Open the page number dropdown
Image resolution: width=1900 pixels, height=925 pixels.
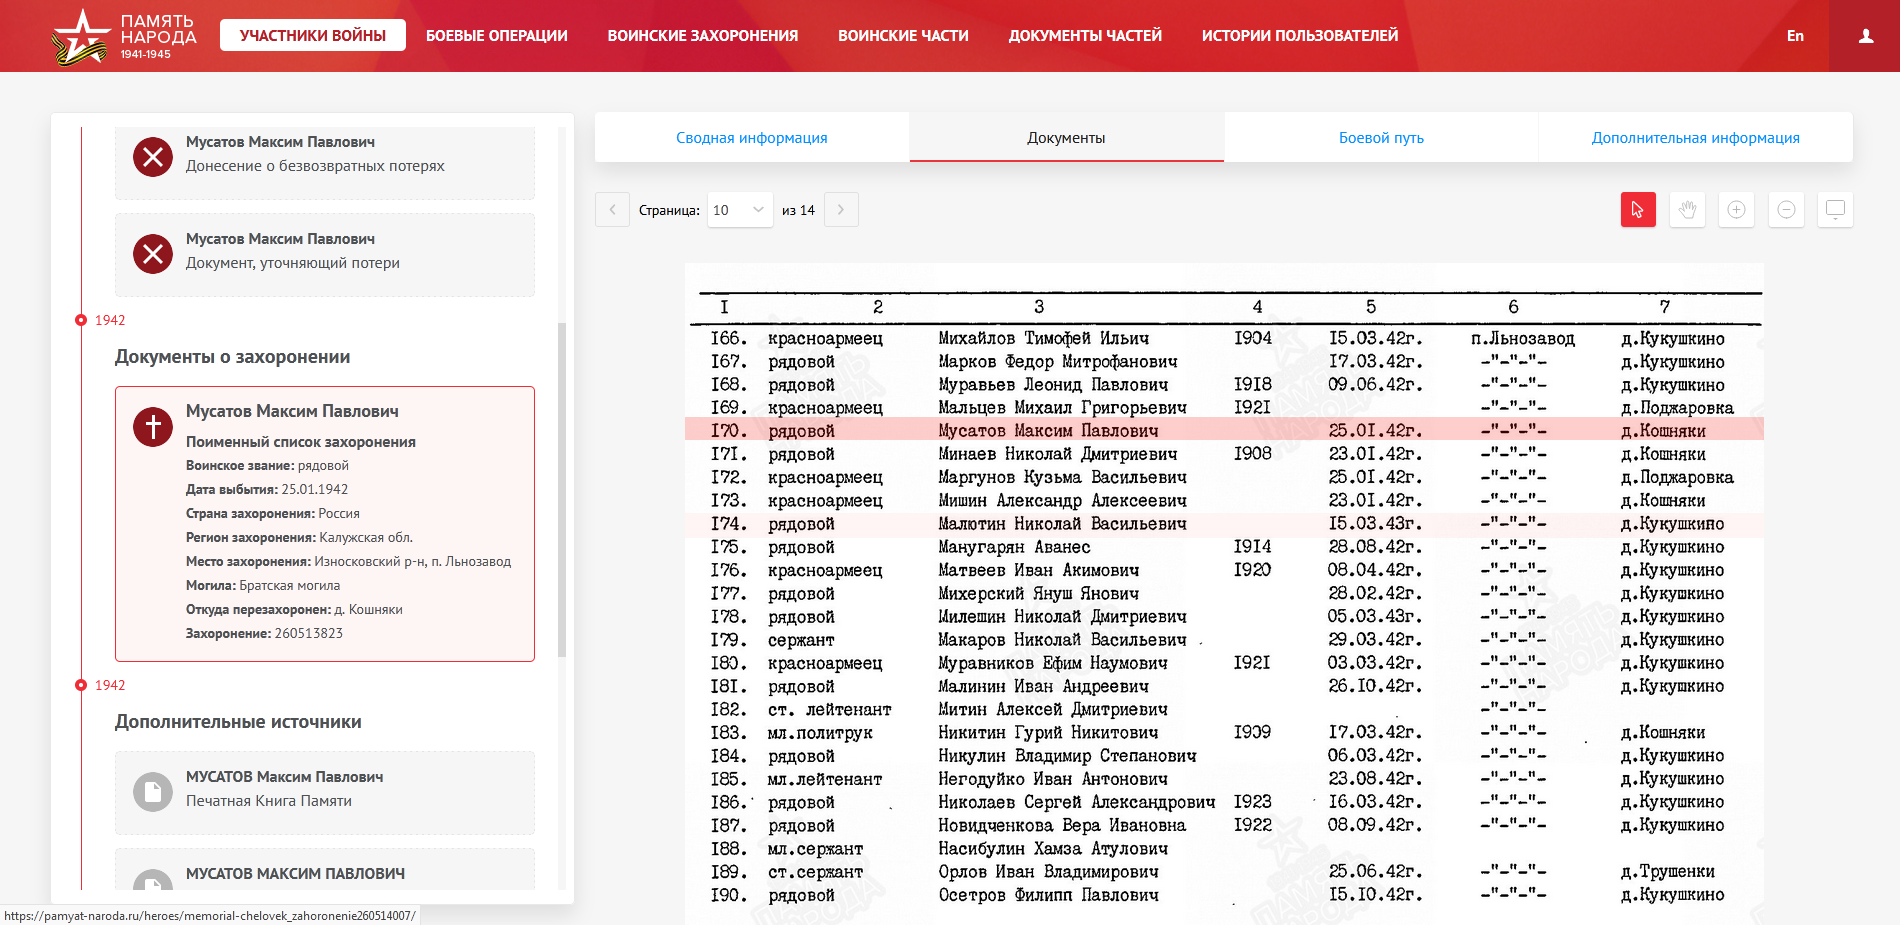tap(739, 210)
